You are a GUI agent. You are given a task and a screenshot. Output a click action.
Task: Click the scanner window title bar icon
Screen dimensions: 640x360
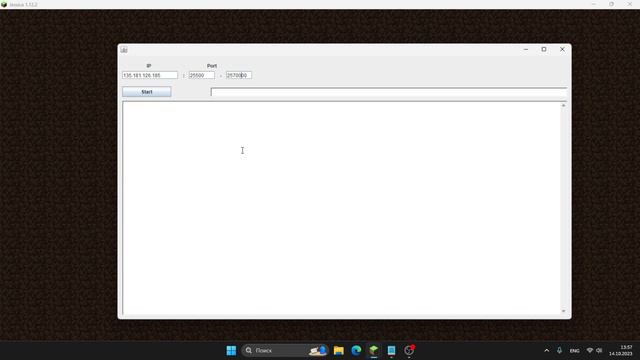point(124,50)
